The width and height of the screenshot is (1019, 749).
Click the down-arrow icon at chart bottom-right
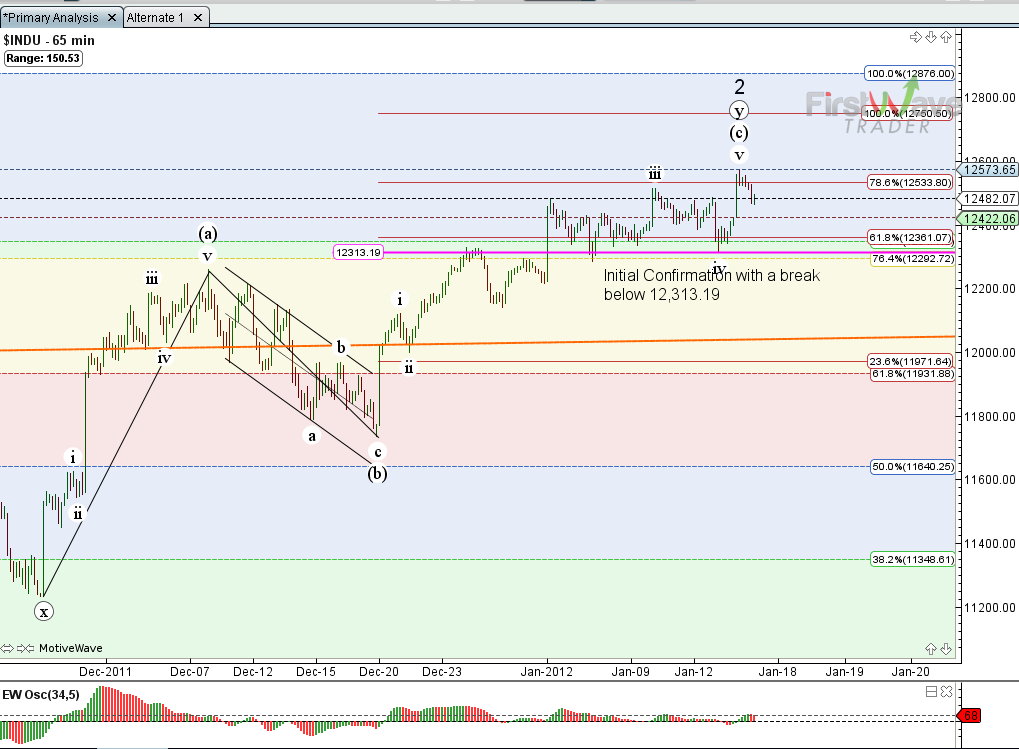point(946,648)
